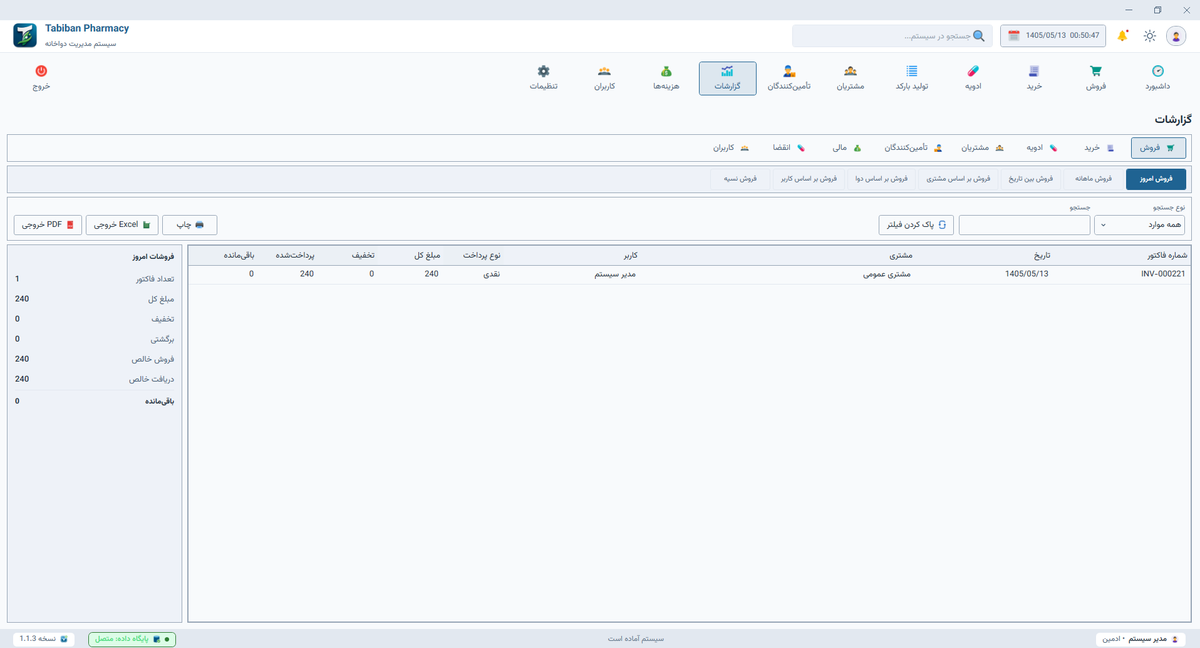Expand the همه موارد search type dropdown

(1140, 225)
